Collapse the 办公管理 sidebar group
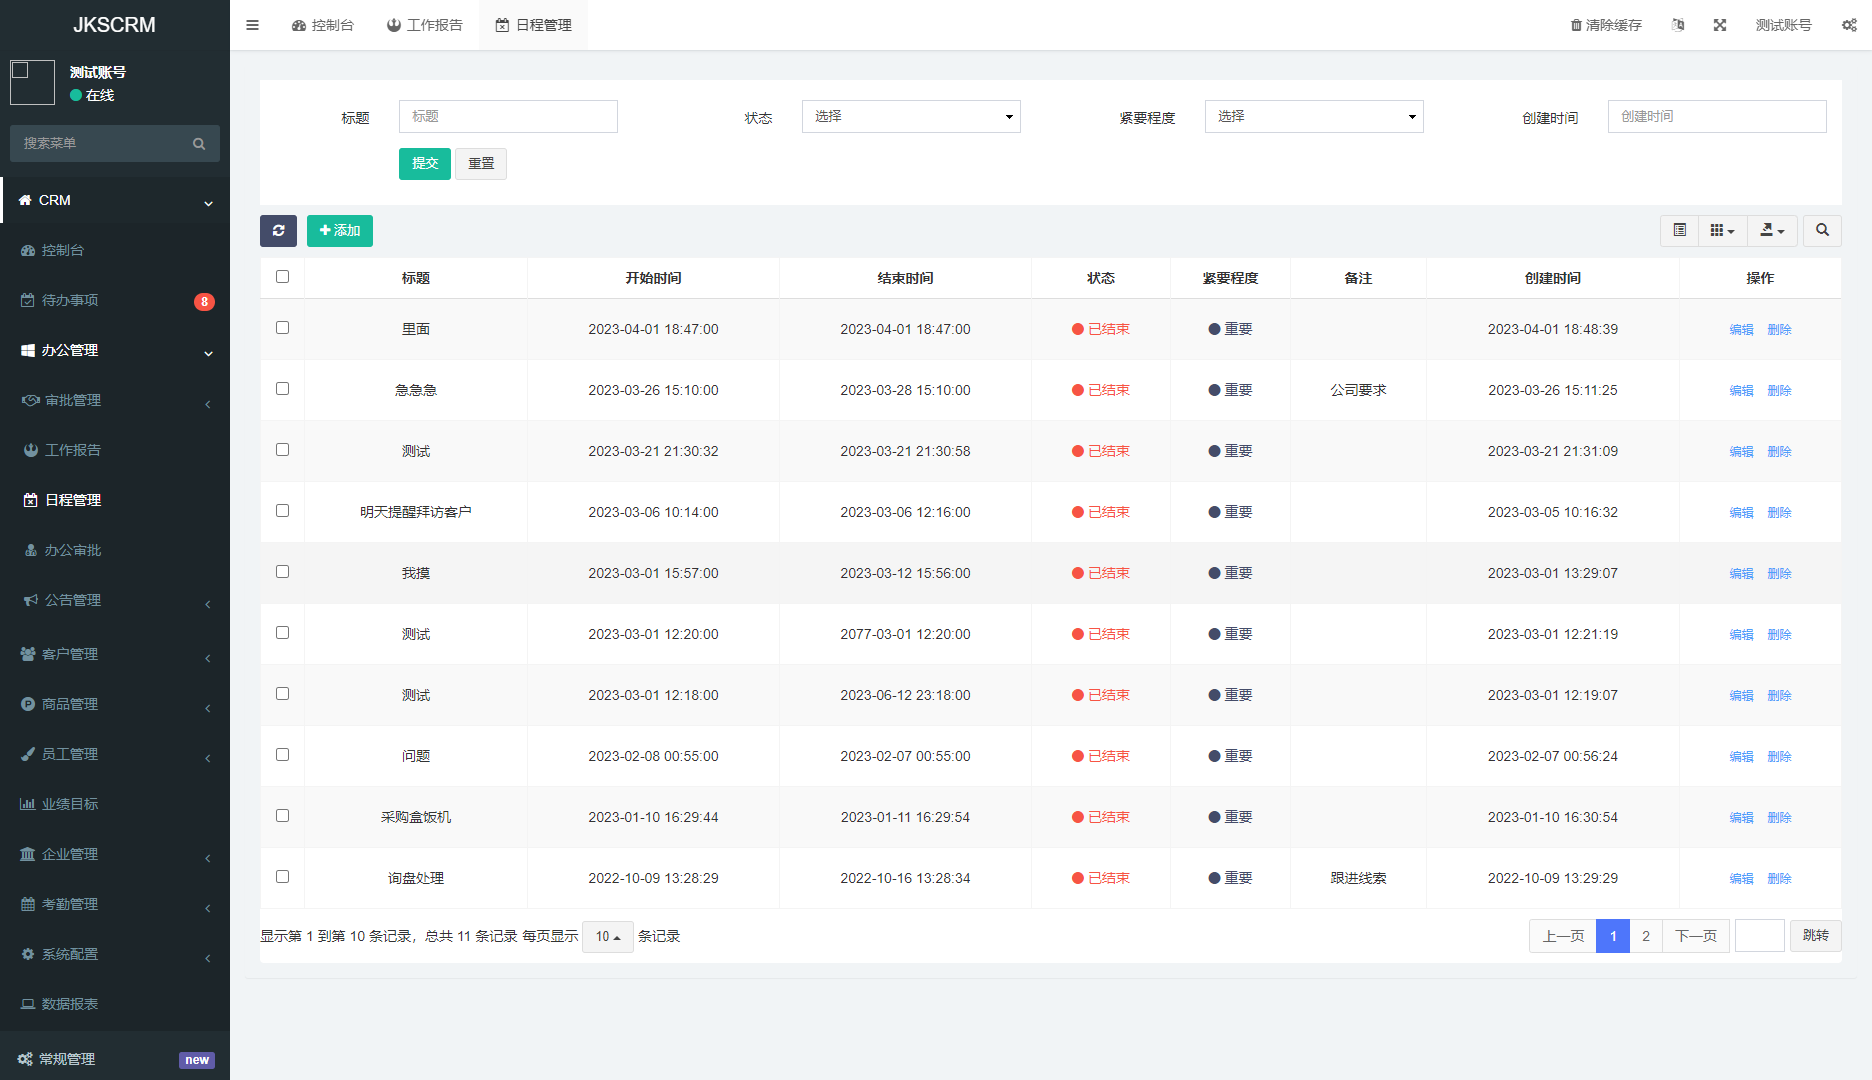The width and height of the screenshot is (1872, 1080). pos(115,350)
